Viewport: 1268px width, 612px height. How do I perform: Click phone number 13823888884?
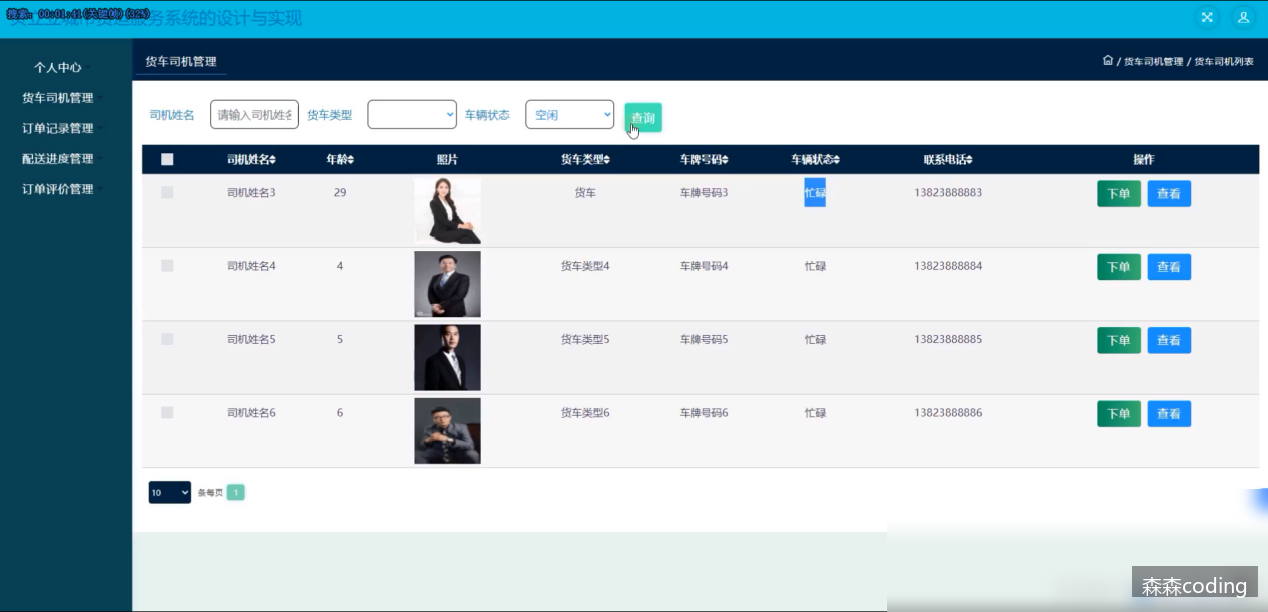point(948,266)
